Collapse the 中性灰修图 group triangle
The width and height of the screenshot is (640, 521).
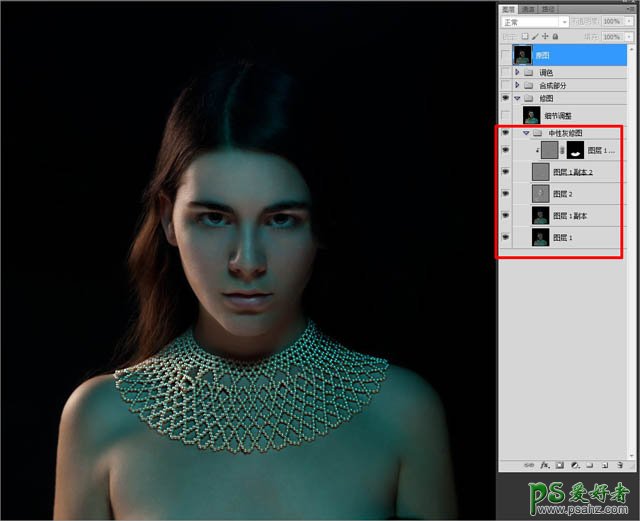click(526, 133)
